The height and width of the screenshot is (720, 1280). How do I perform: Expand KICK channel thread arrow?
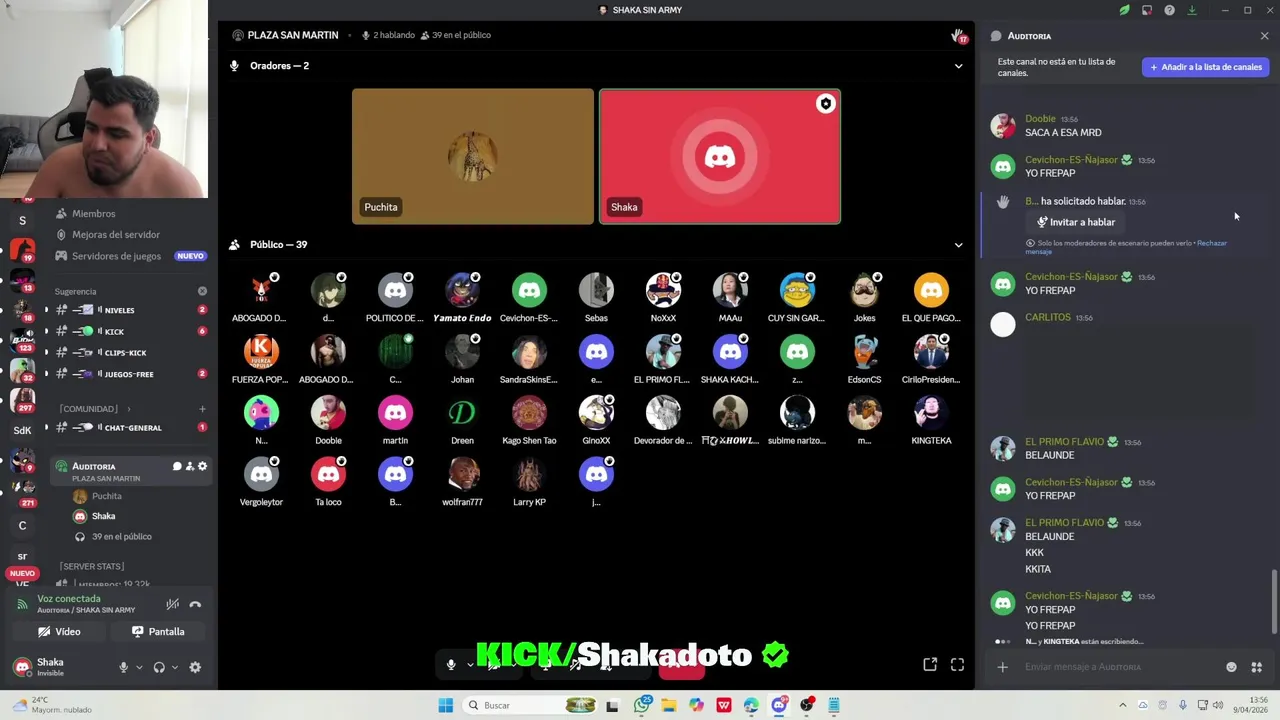coord(46,331)
